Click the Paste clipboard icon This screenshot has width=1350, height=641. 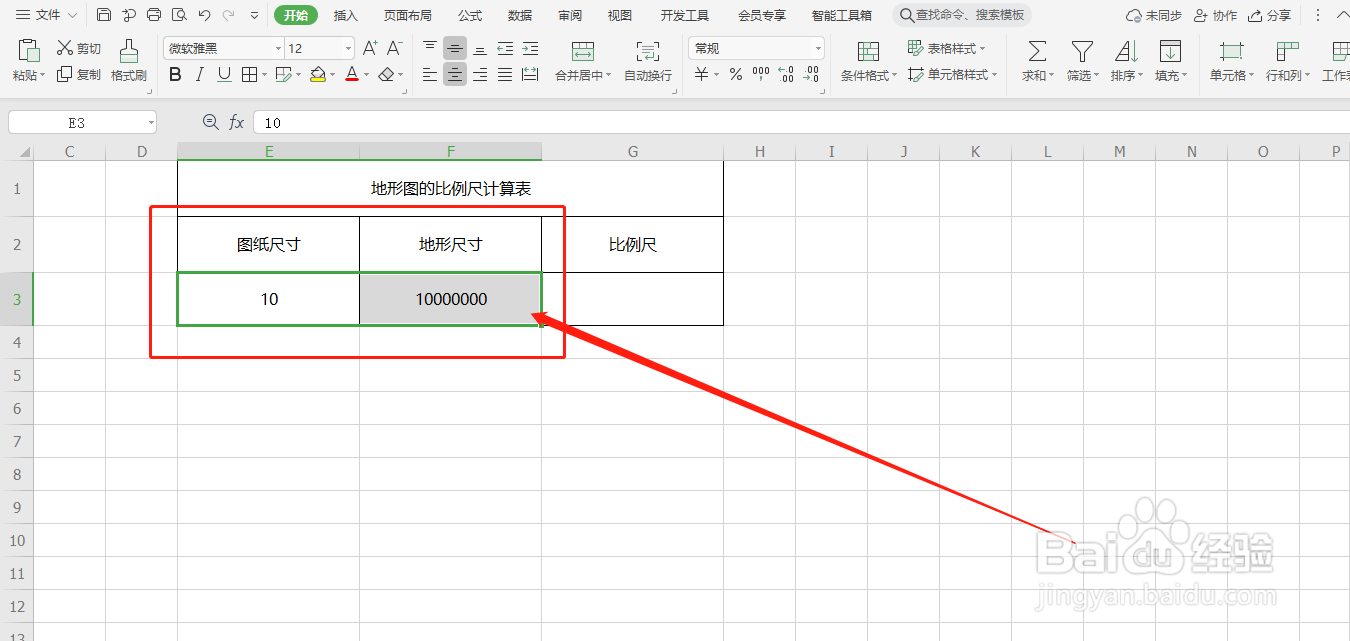tap(29, 50)
